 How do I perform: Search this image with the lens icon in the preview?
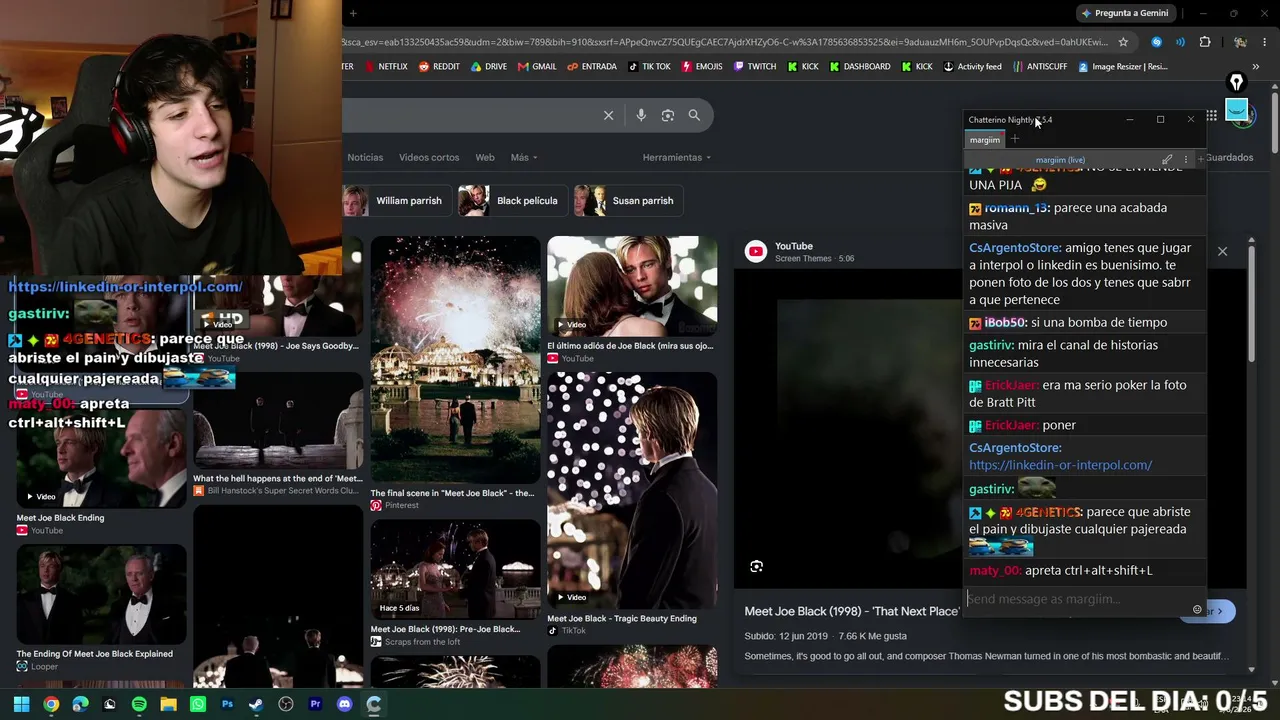point(757,567)
